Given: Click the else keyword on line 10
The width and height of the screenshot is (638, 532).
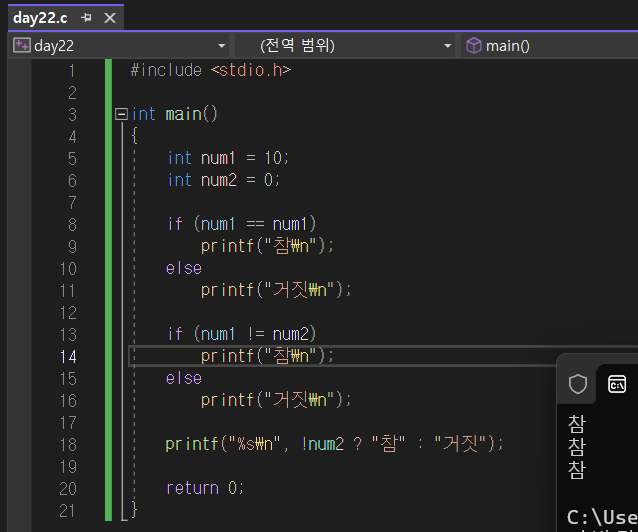Looking at the screenshot, I should (184, 269).
